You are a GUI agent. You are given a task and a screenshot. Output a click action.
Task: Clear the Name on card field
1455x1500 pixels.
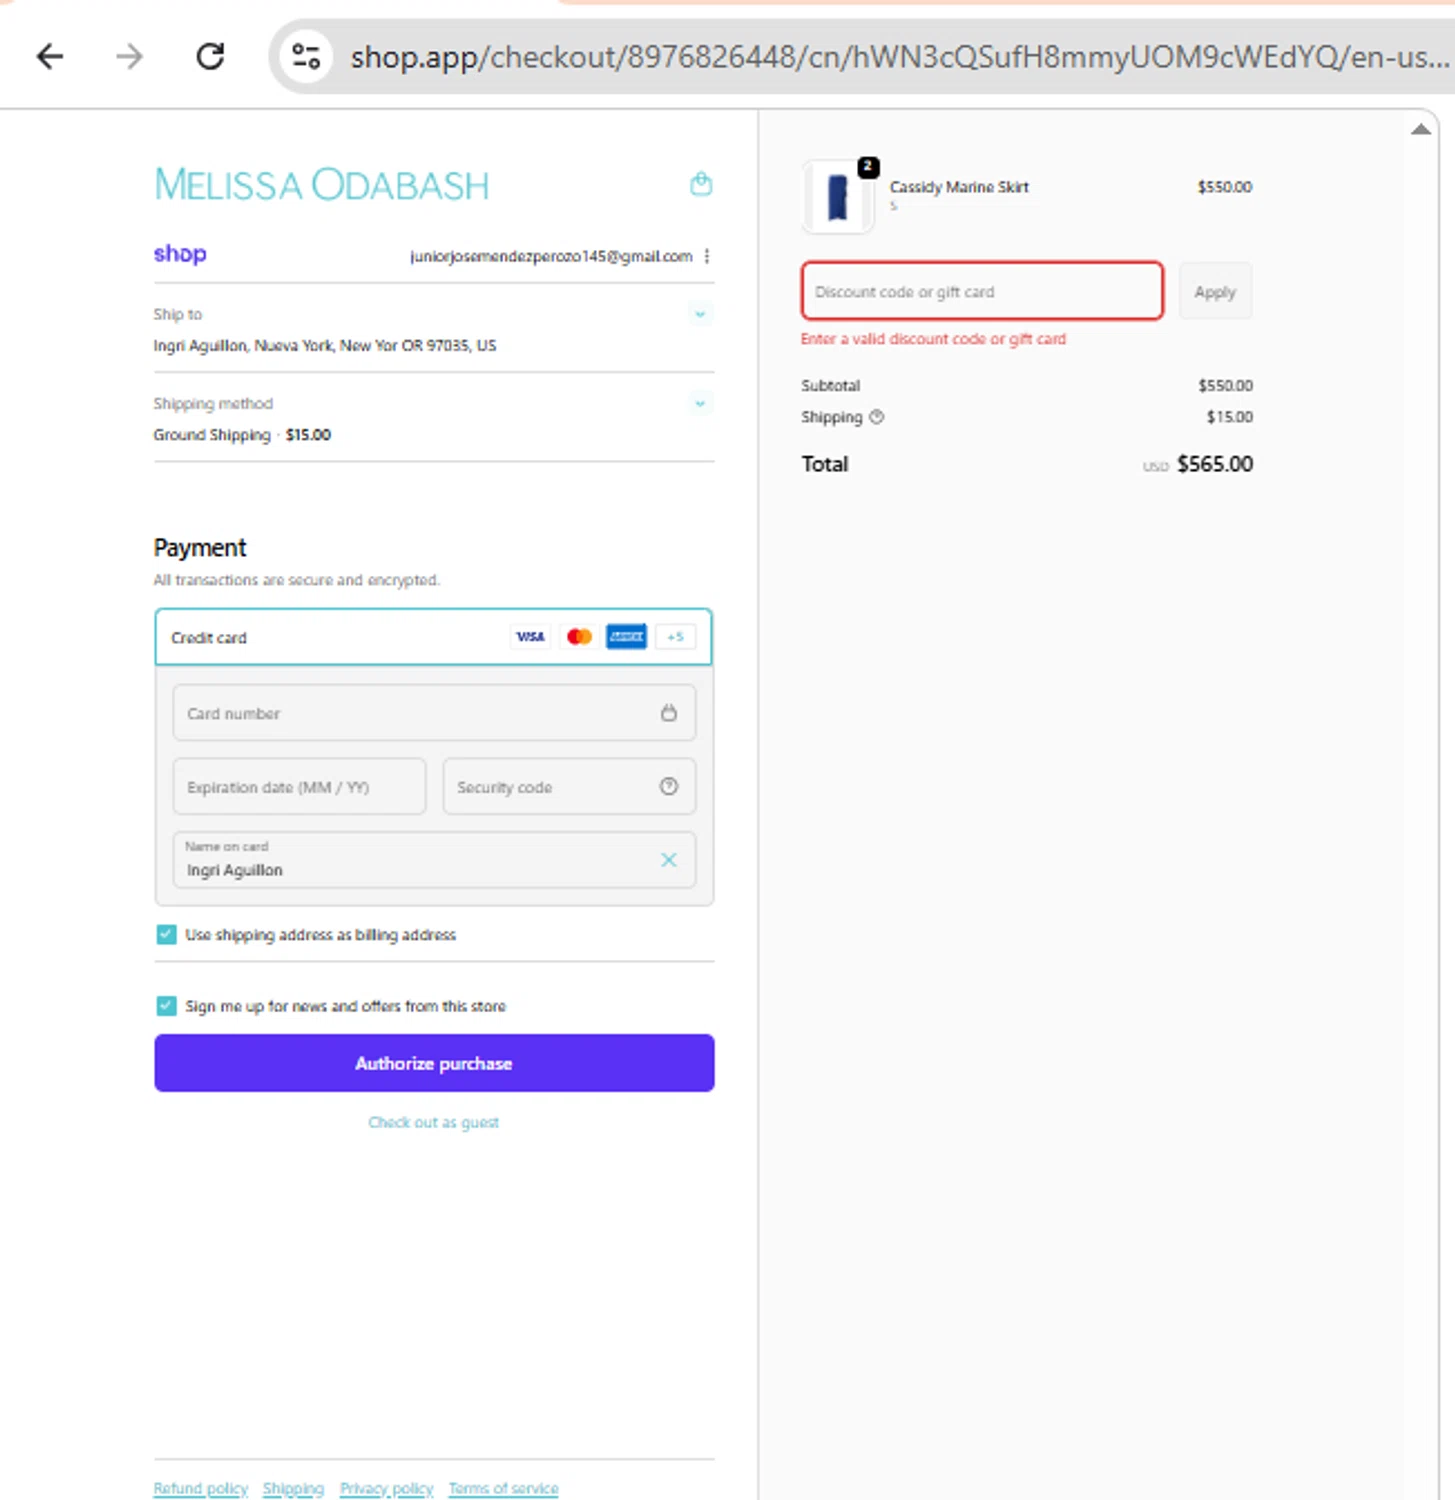(669, 860)
